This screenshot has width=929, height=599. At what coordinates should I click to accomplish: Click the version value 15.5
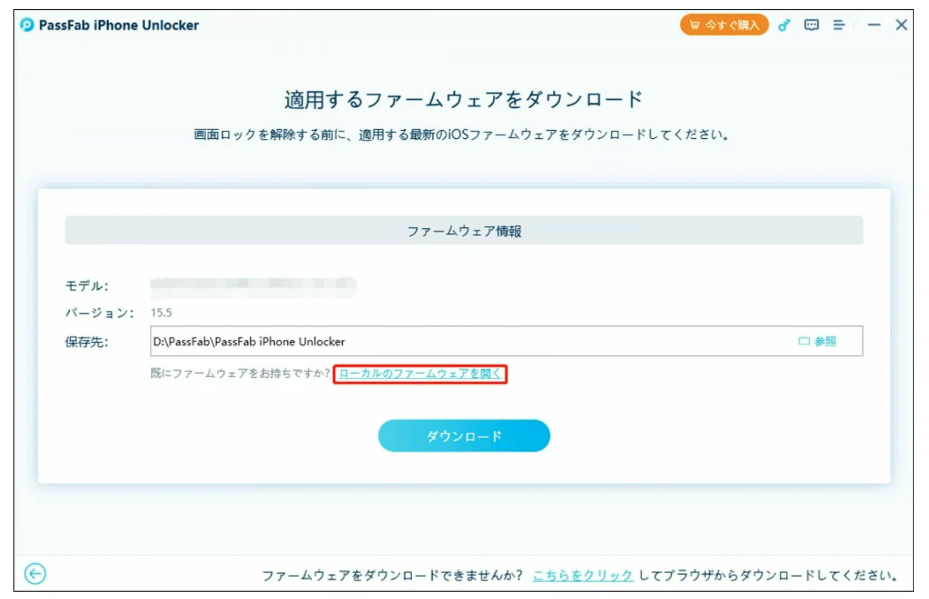click(x=161, y=313)
